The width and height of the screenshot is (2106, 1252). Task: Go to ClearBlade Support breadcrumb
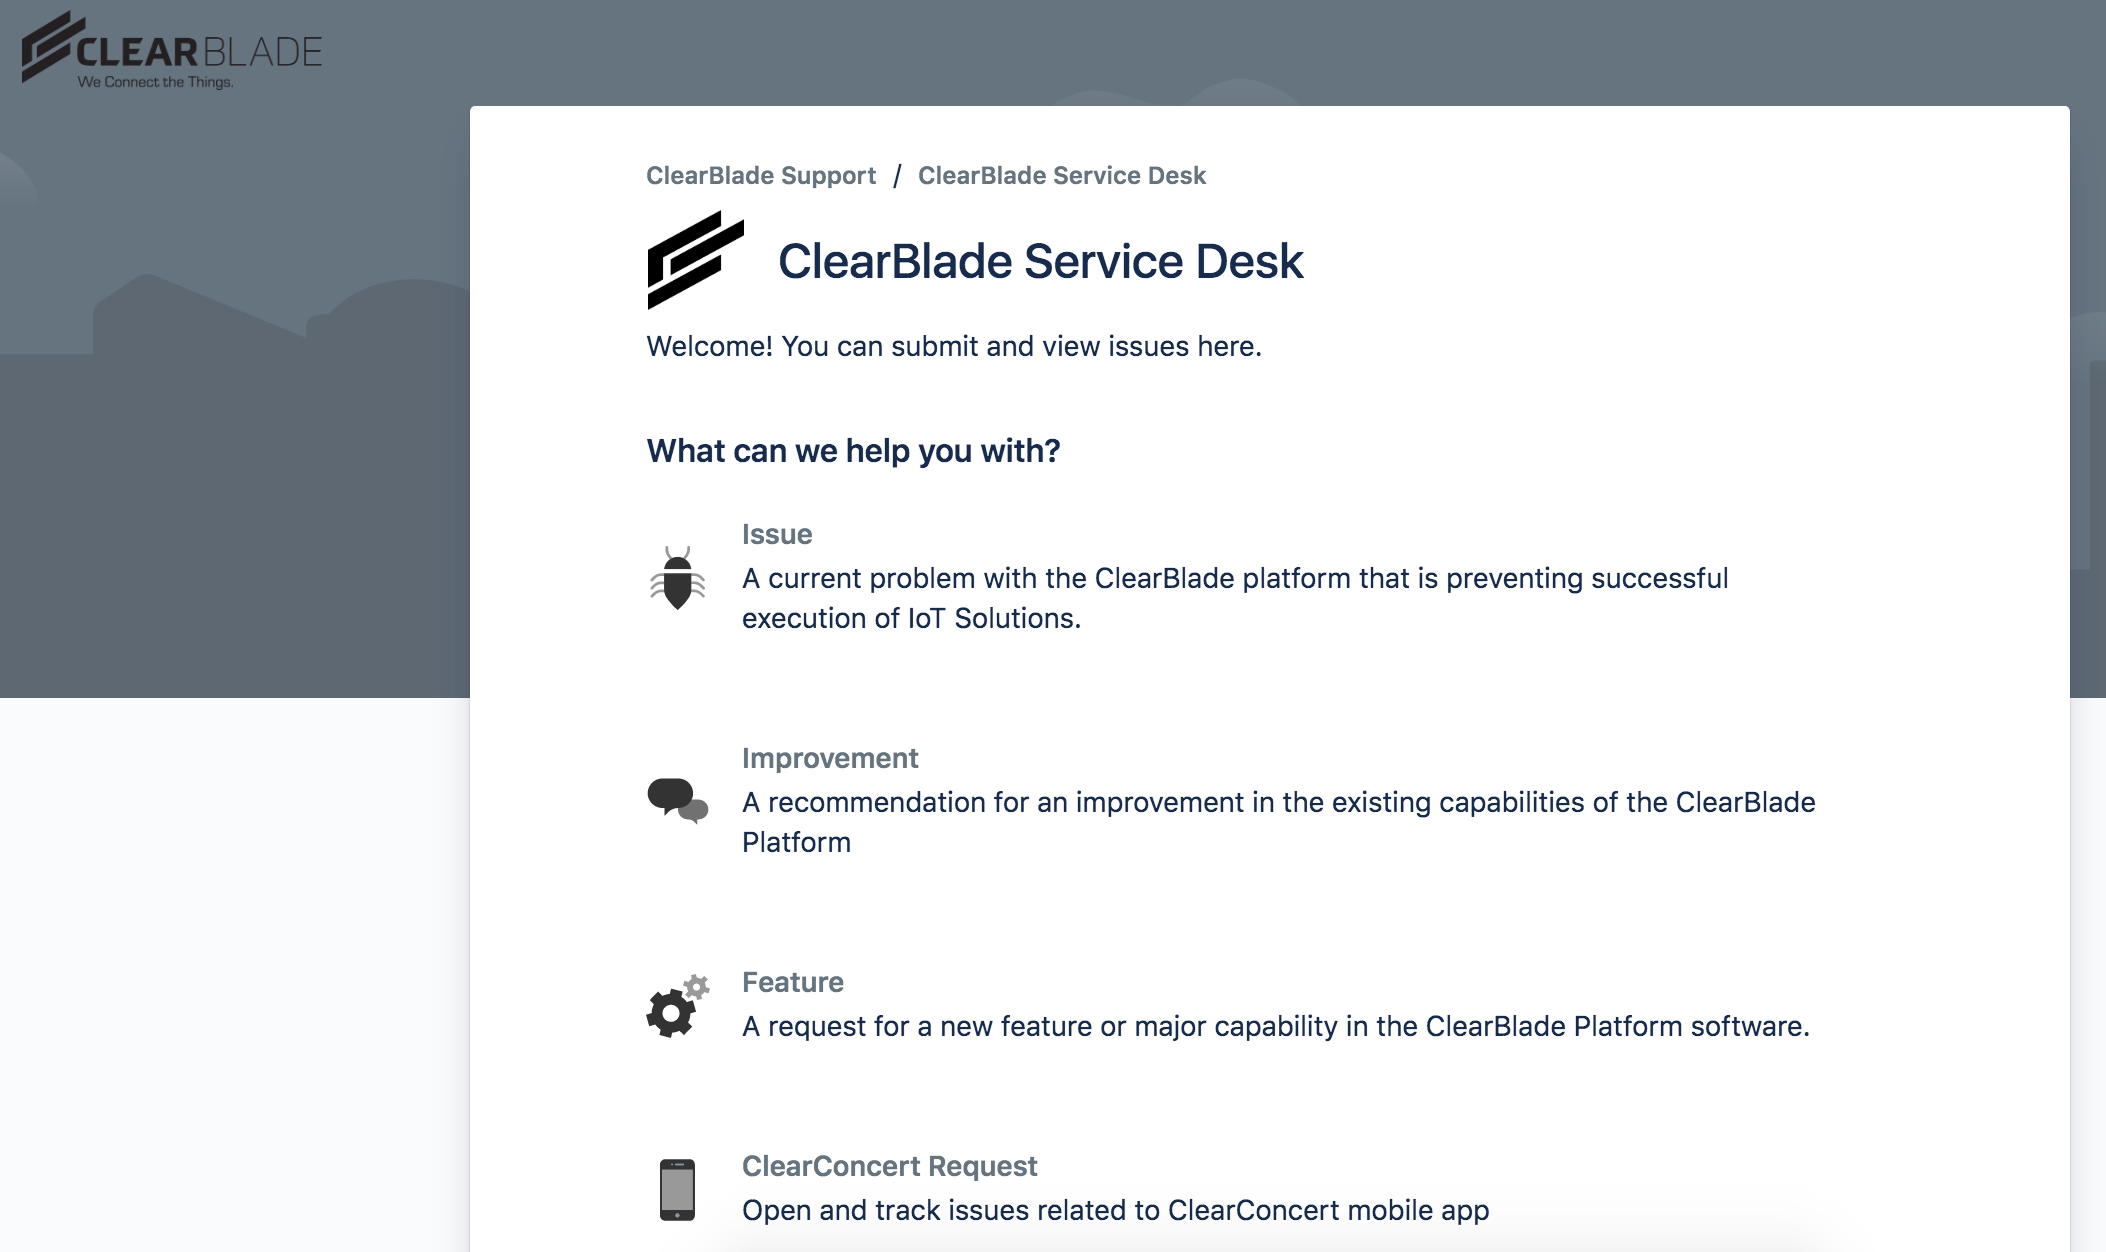click(760, 176)
